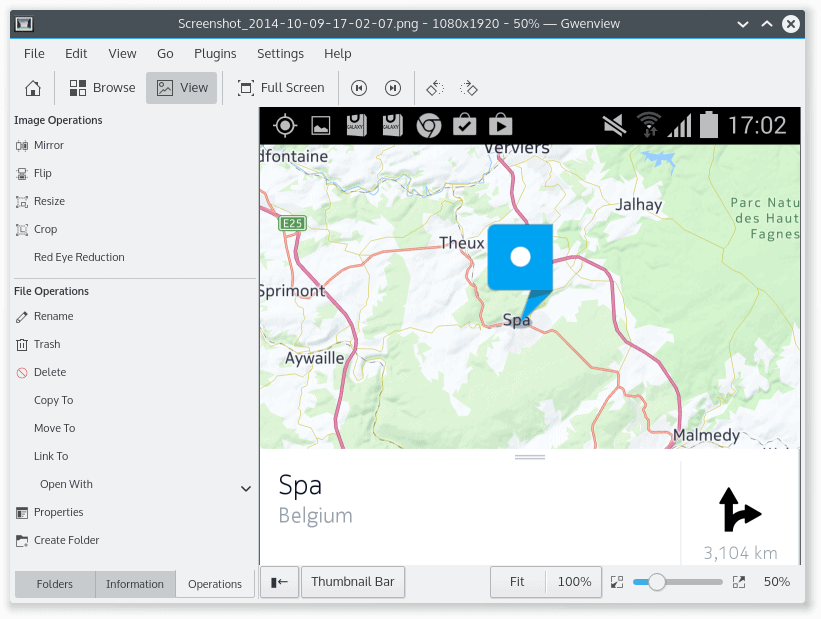Open the Plugins menu
The height and width of the screenshot is (619, 821).
(x=215, y=53)
